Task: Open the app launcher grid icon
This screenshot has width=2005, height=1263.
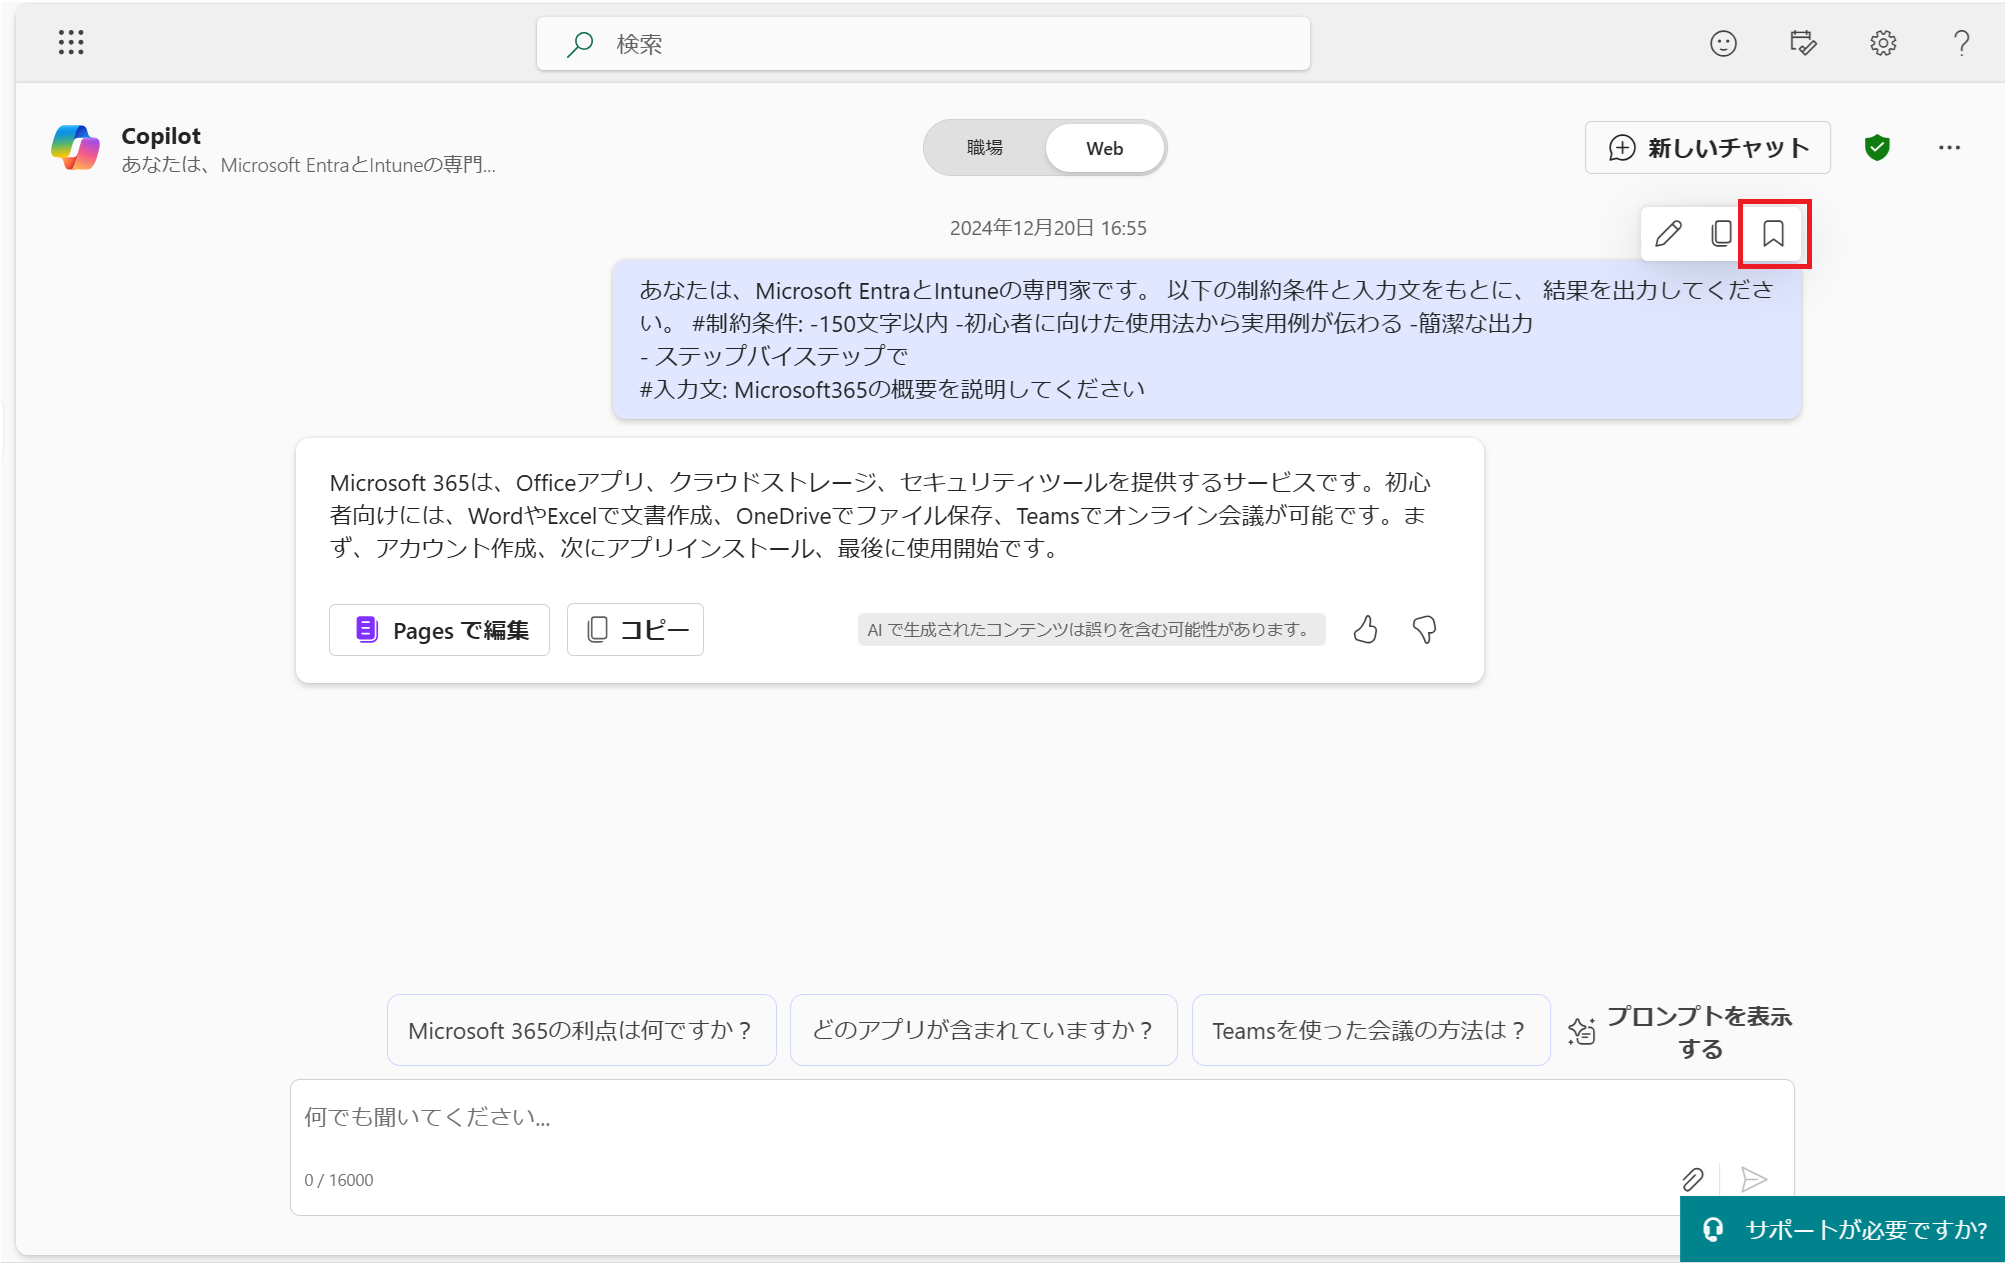Action: pos(71,43)
